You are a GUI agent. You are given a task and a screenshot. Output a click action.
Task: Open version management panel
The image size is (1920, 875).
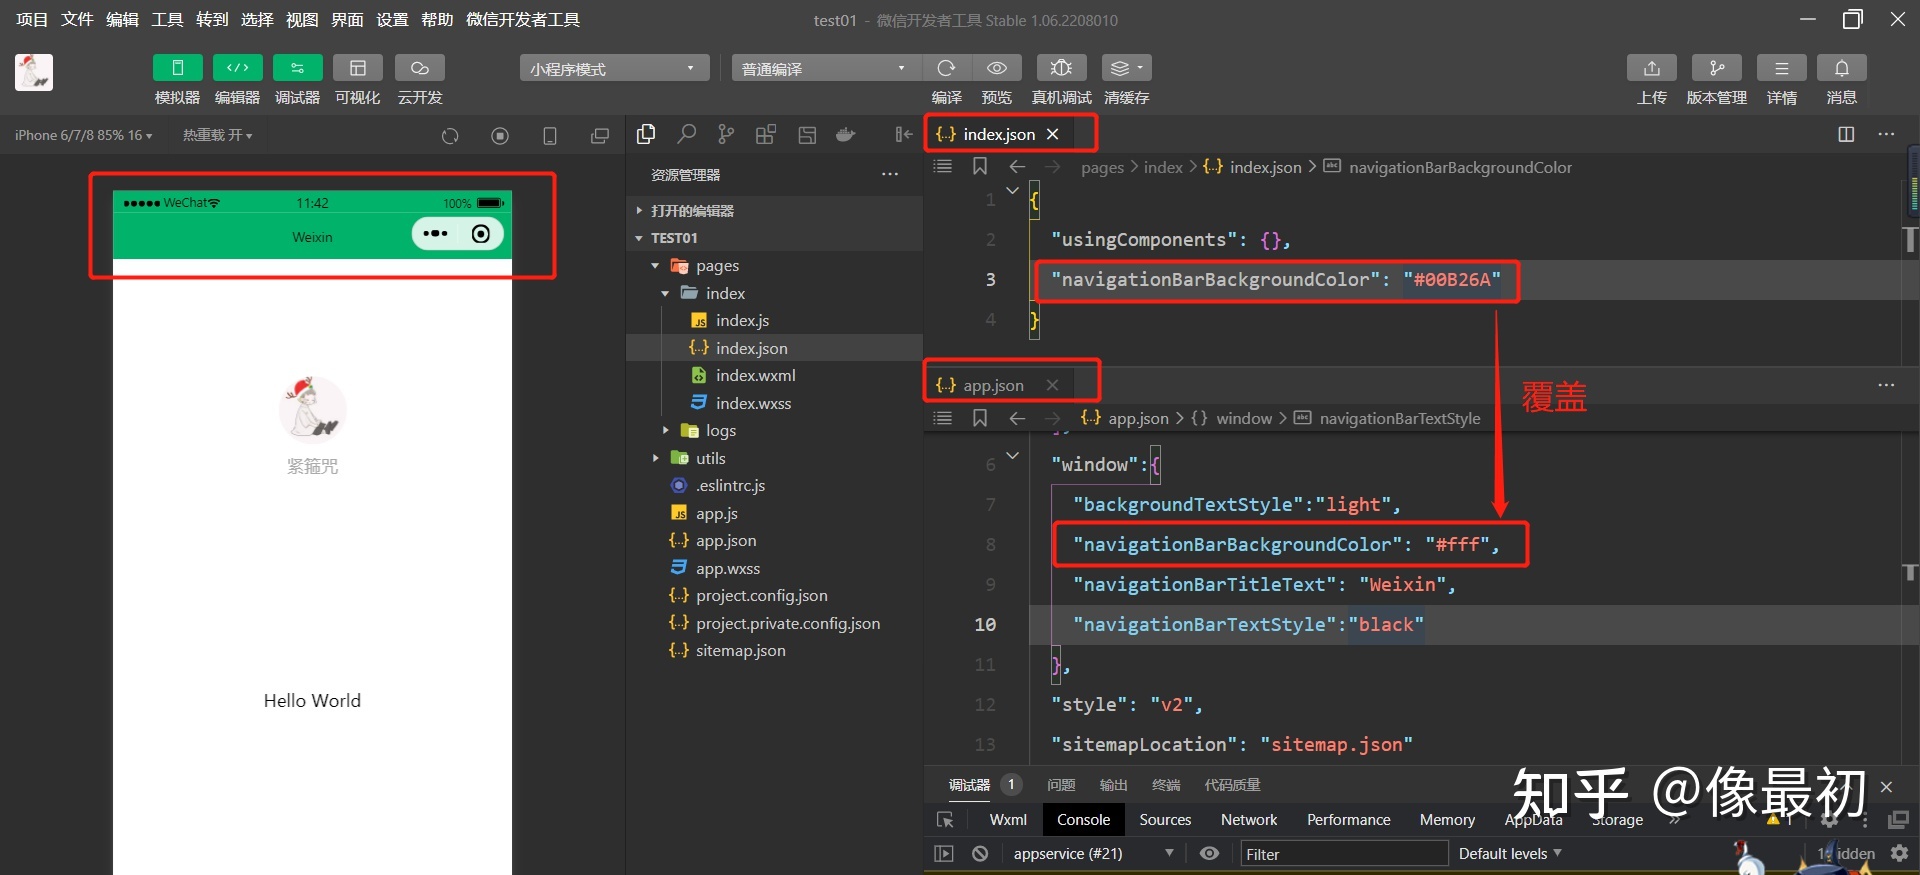point(1716,68)
